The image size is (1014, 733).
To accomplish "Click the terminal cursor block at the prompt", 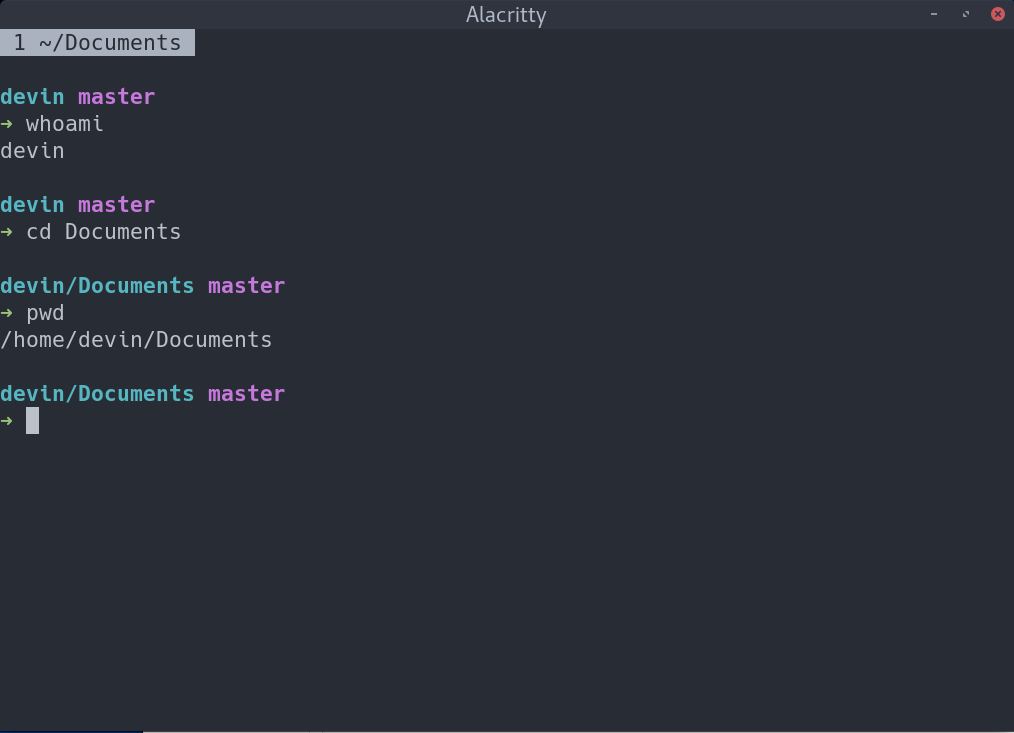I will [32, 421].
